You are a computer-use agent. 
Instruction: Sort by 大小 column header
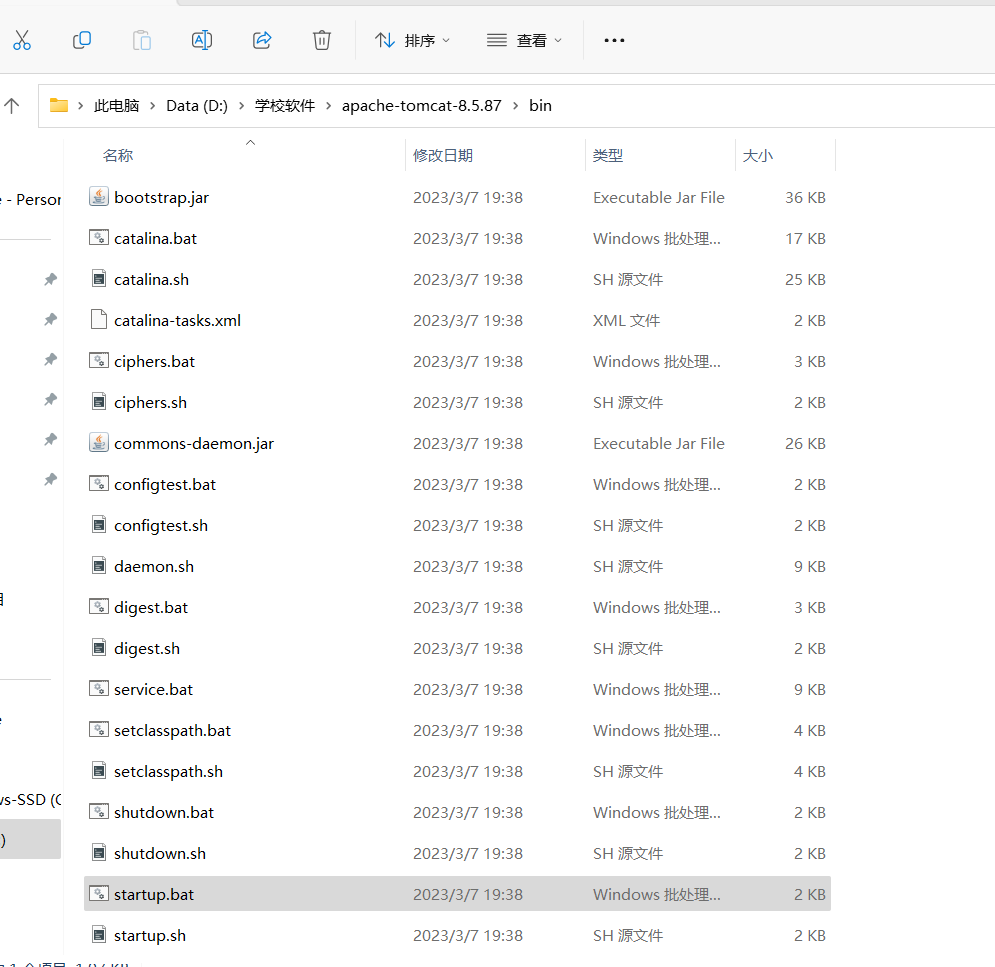(758, 155)
